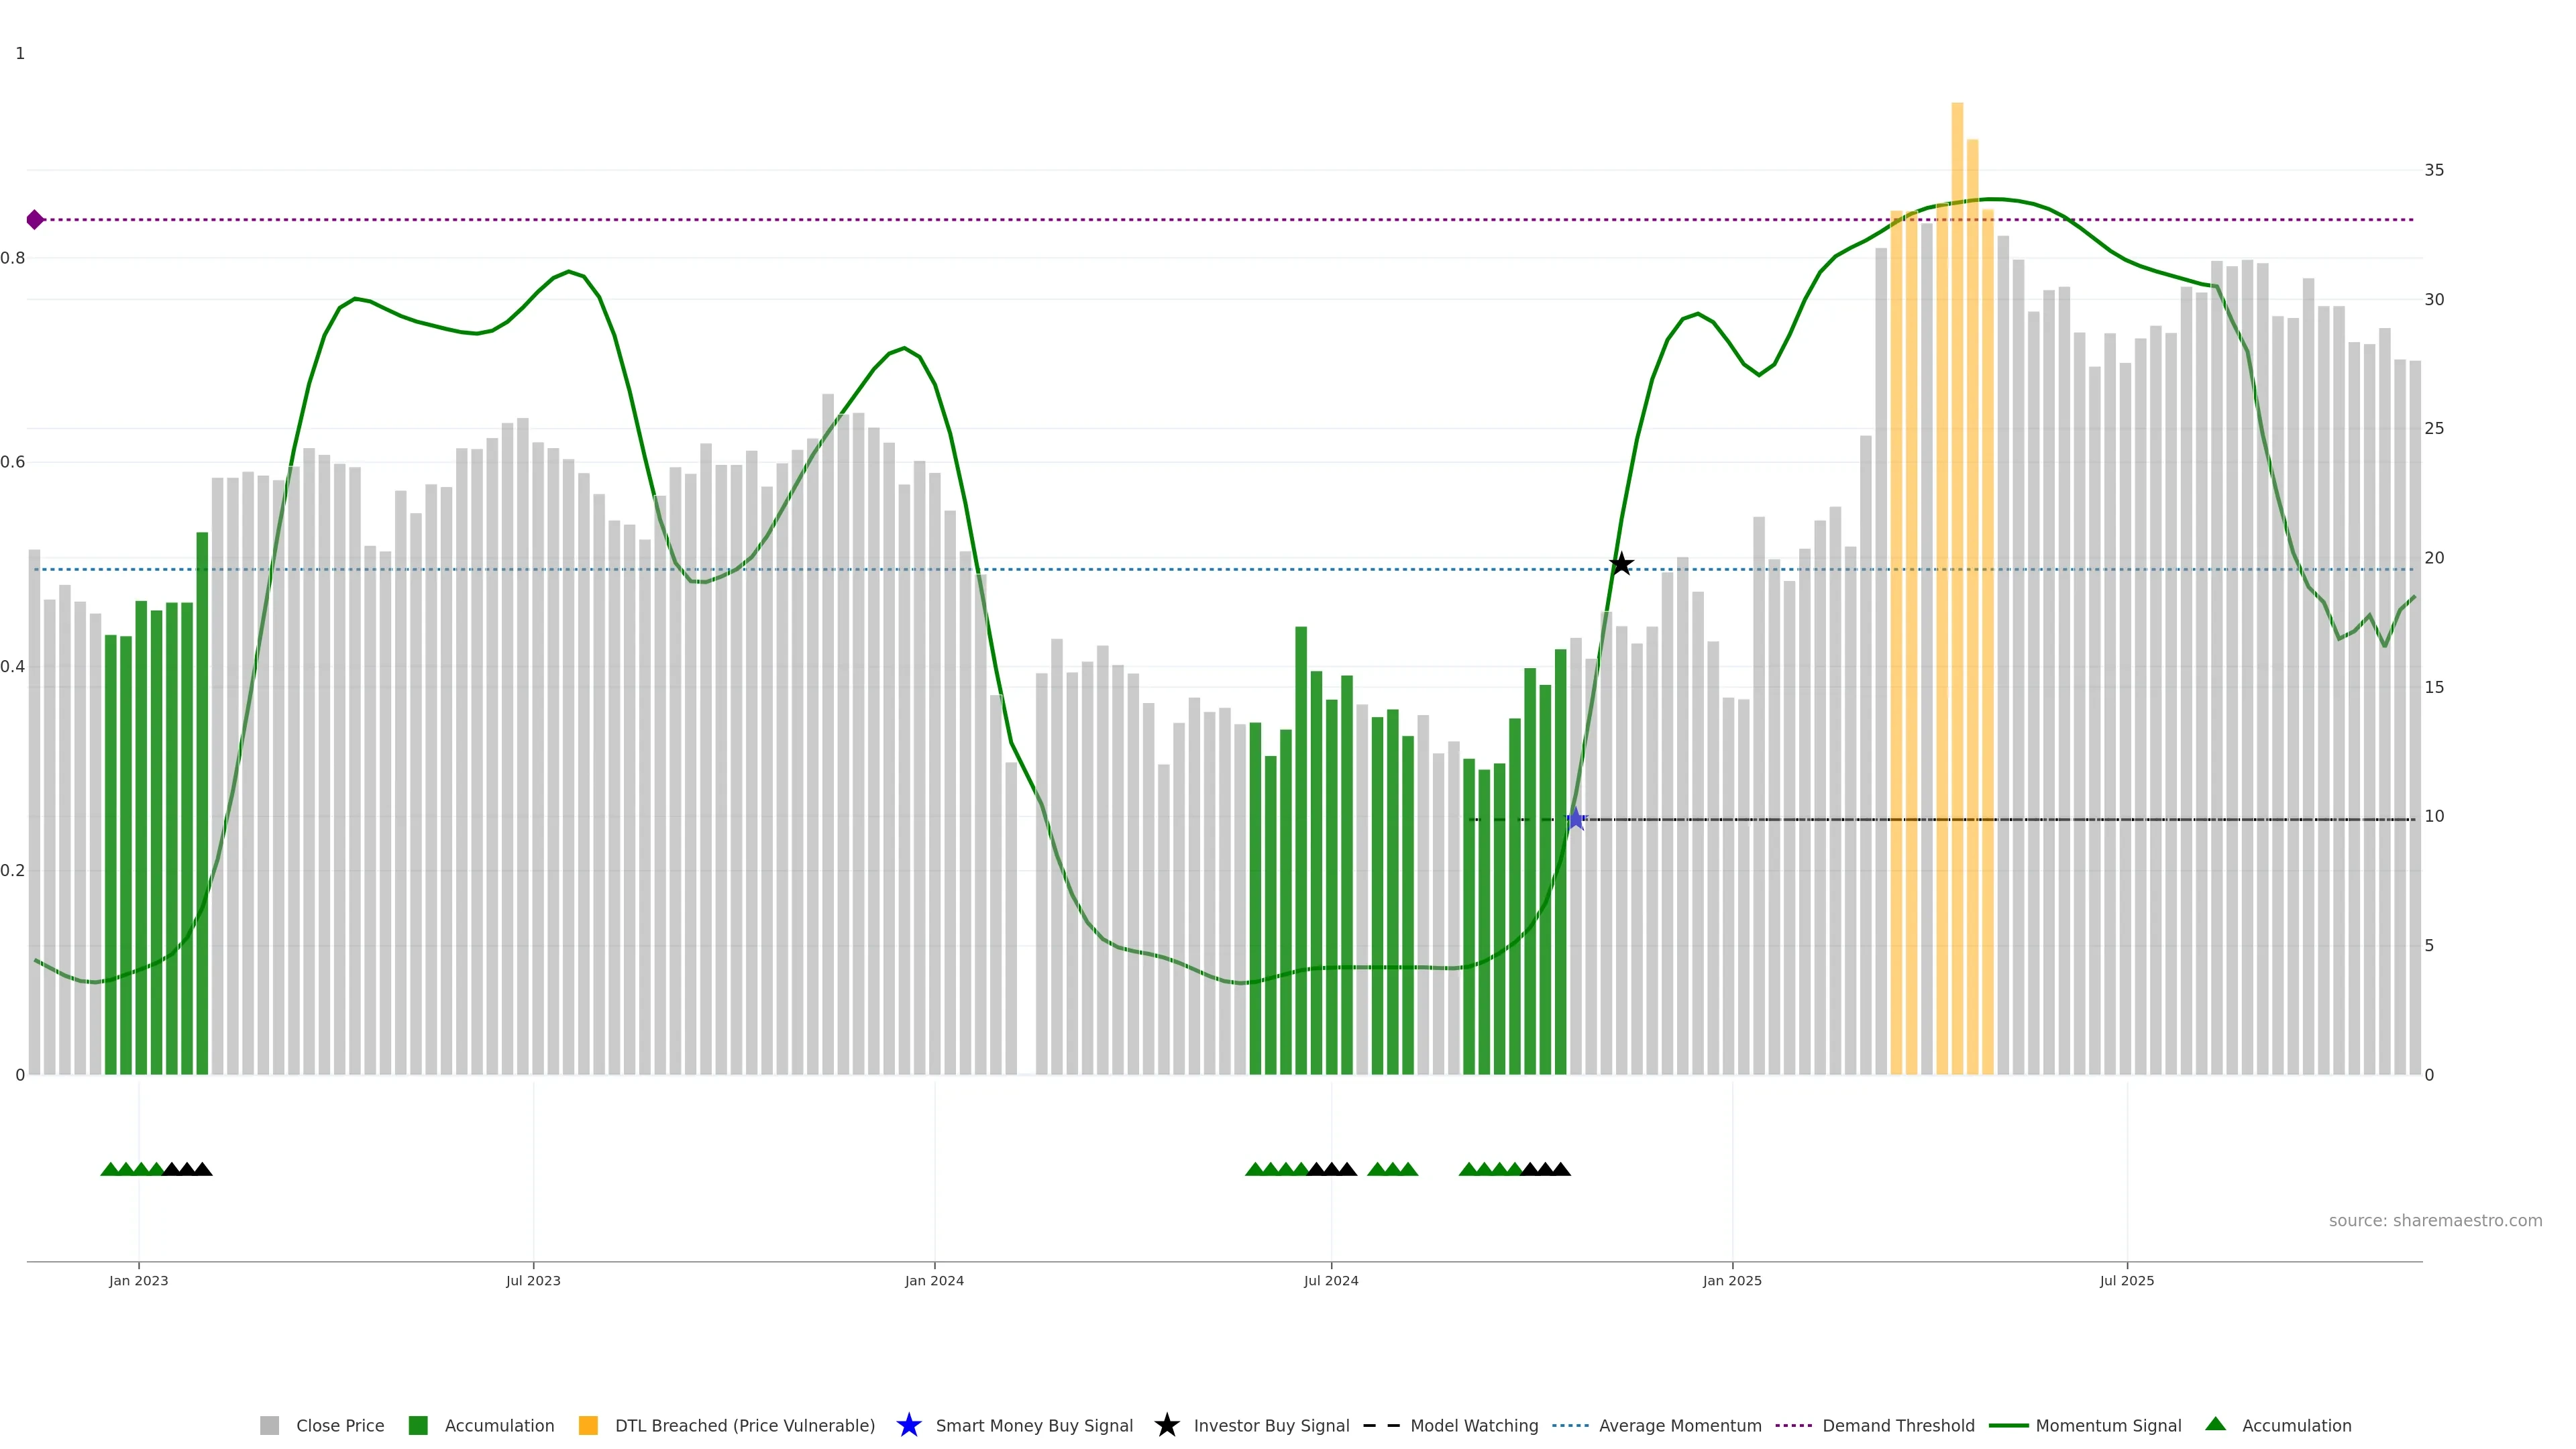
Task: Click the green Accumulation color swatch
Action: pos(418,1426)
